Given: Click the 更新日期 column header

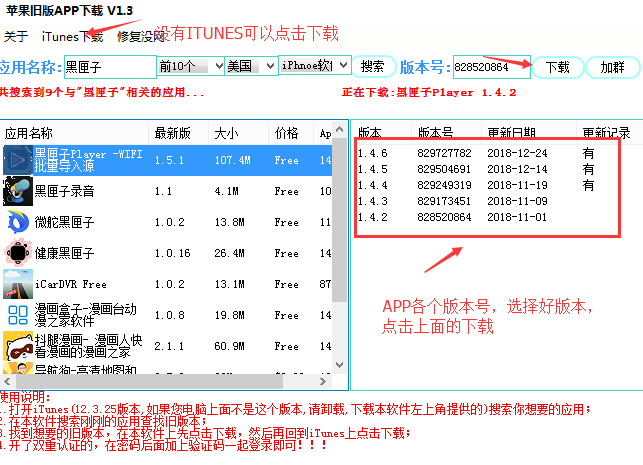Looking at the screenshot, I should tap(529, 133).
